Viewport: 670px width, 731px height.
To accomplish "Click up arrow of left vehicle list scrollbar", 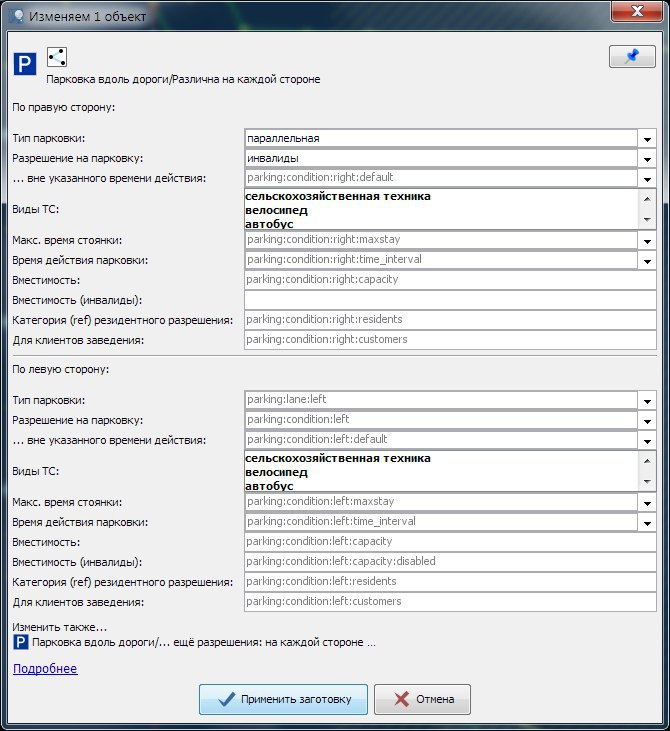I will coord(647,461).
